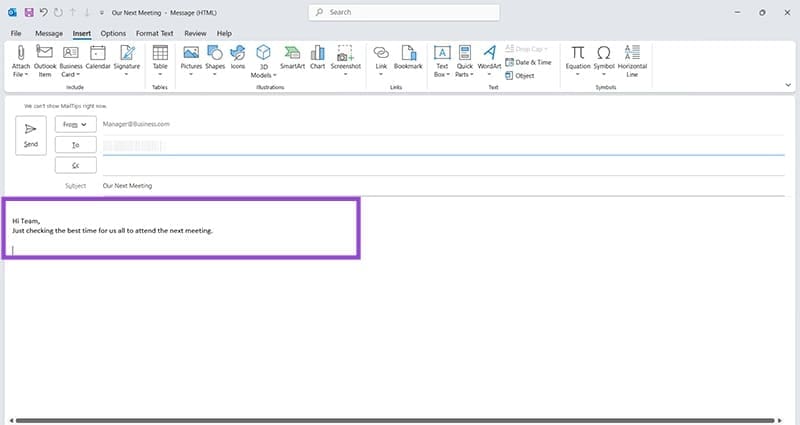This screenshot has height=425, width=800.
Task: Insert a Bookmark
Action: pos(408,57)
